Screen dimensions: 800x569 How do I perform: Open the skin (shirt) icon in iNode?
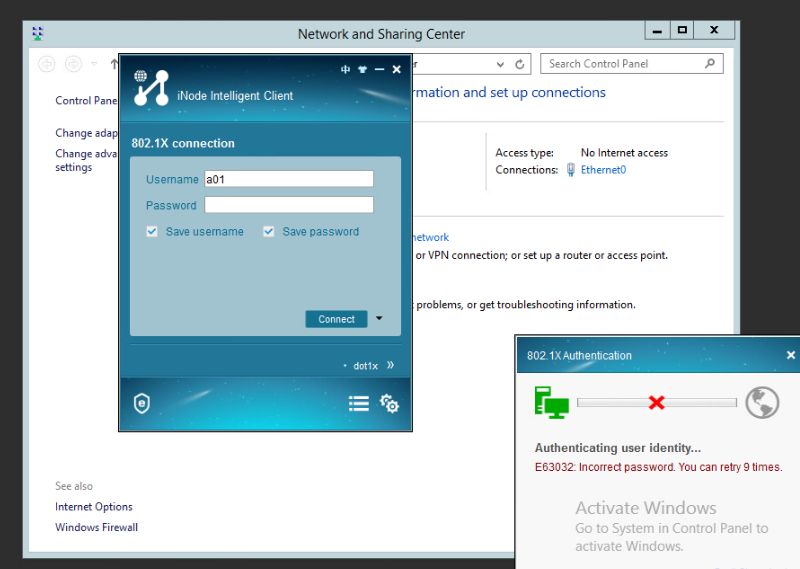click(x=362, y=69)
